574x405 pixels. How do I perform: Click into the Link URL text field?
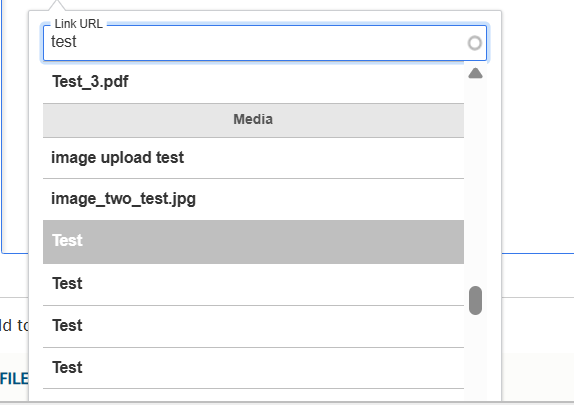coord(256,43)
